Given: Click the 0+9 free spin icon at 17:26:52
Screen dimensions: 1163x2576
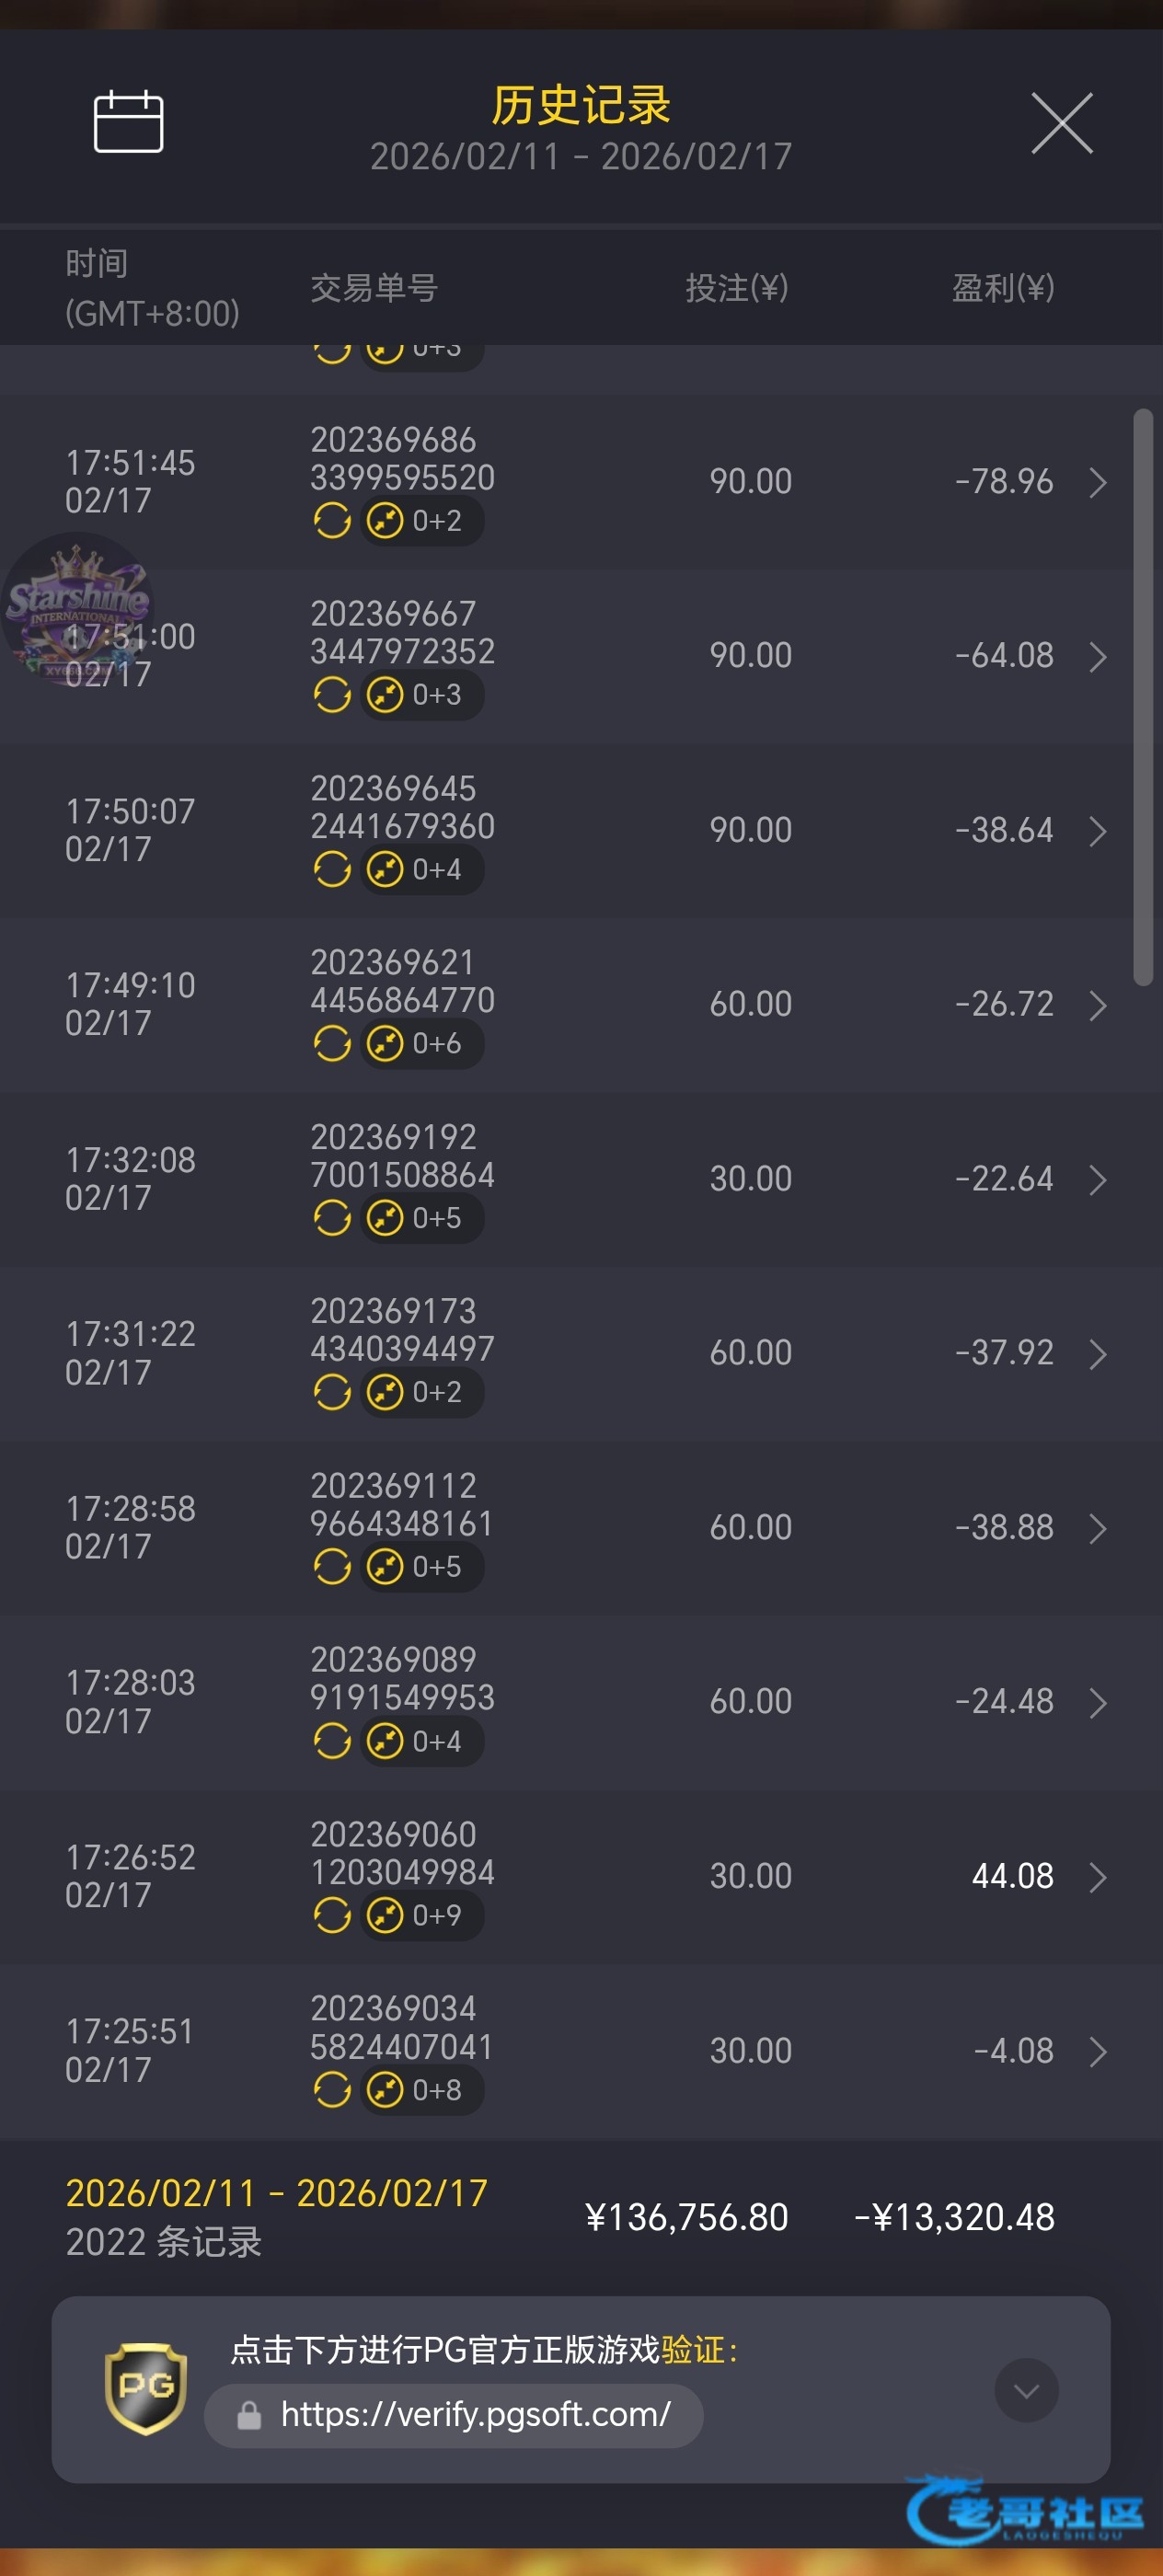Looking at the screenshot, I should point(385,1916).
